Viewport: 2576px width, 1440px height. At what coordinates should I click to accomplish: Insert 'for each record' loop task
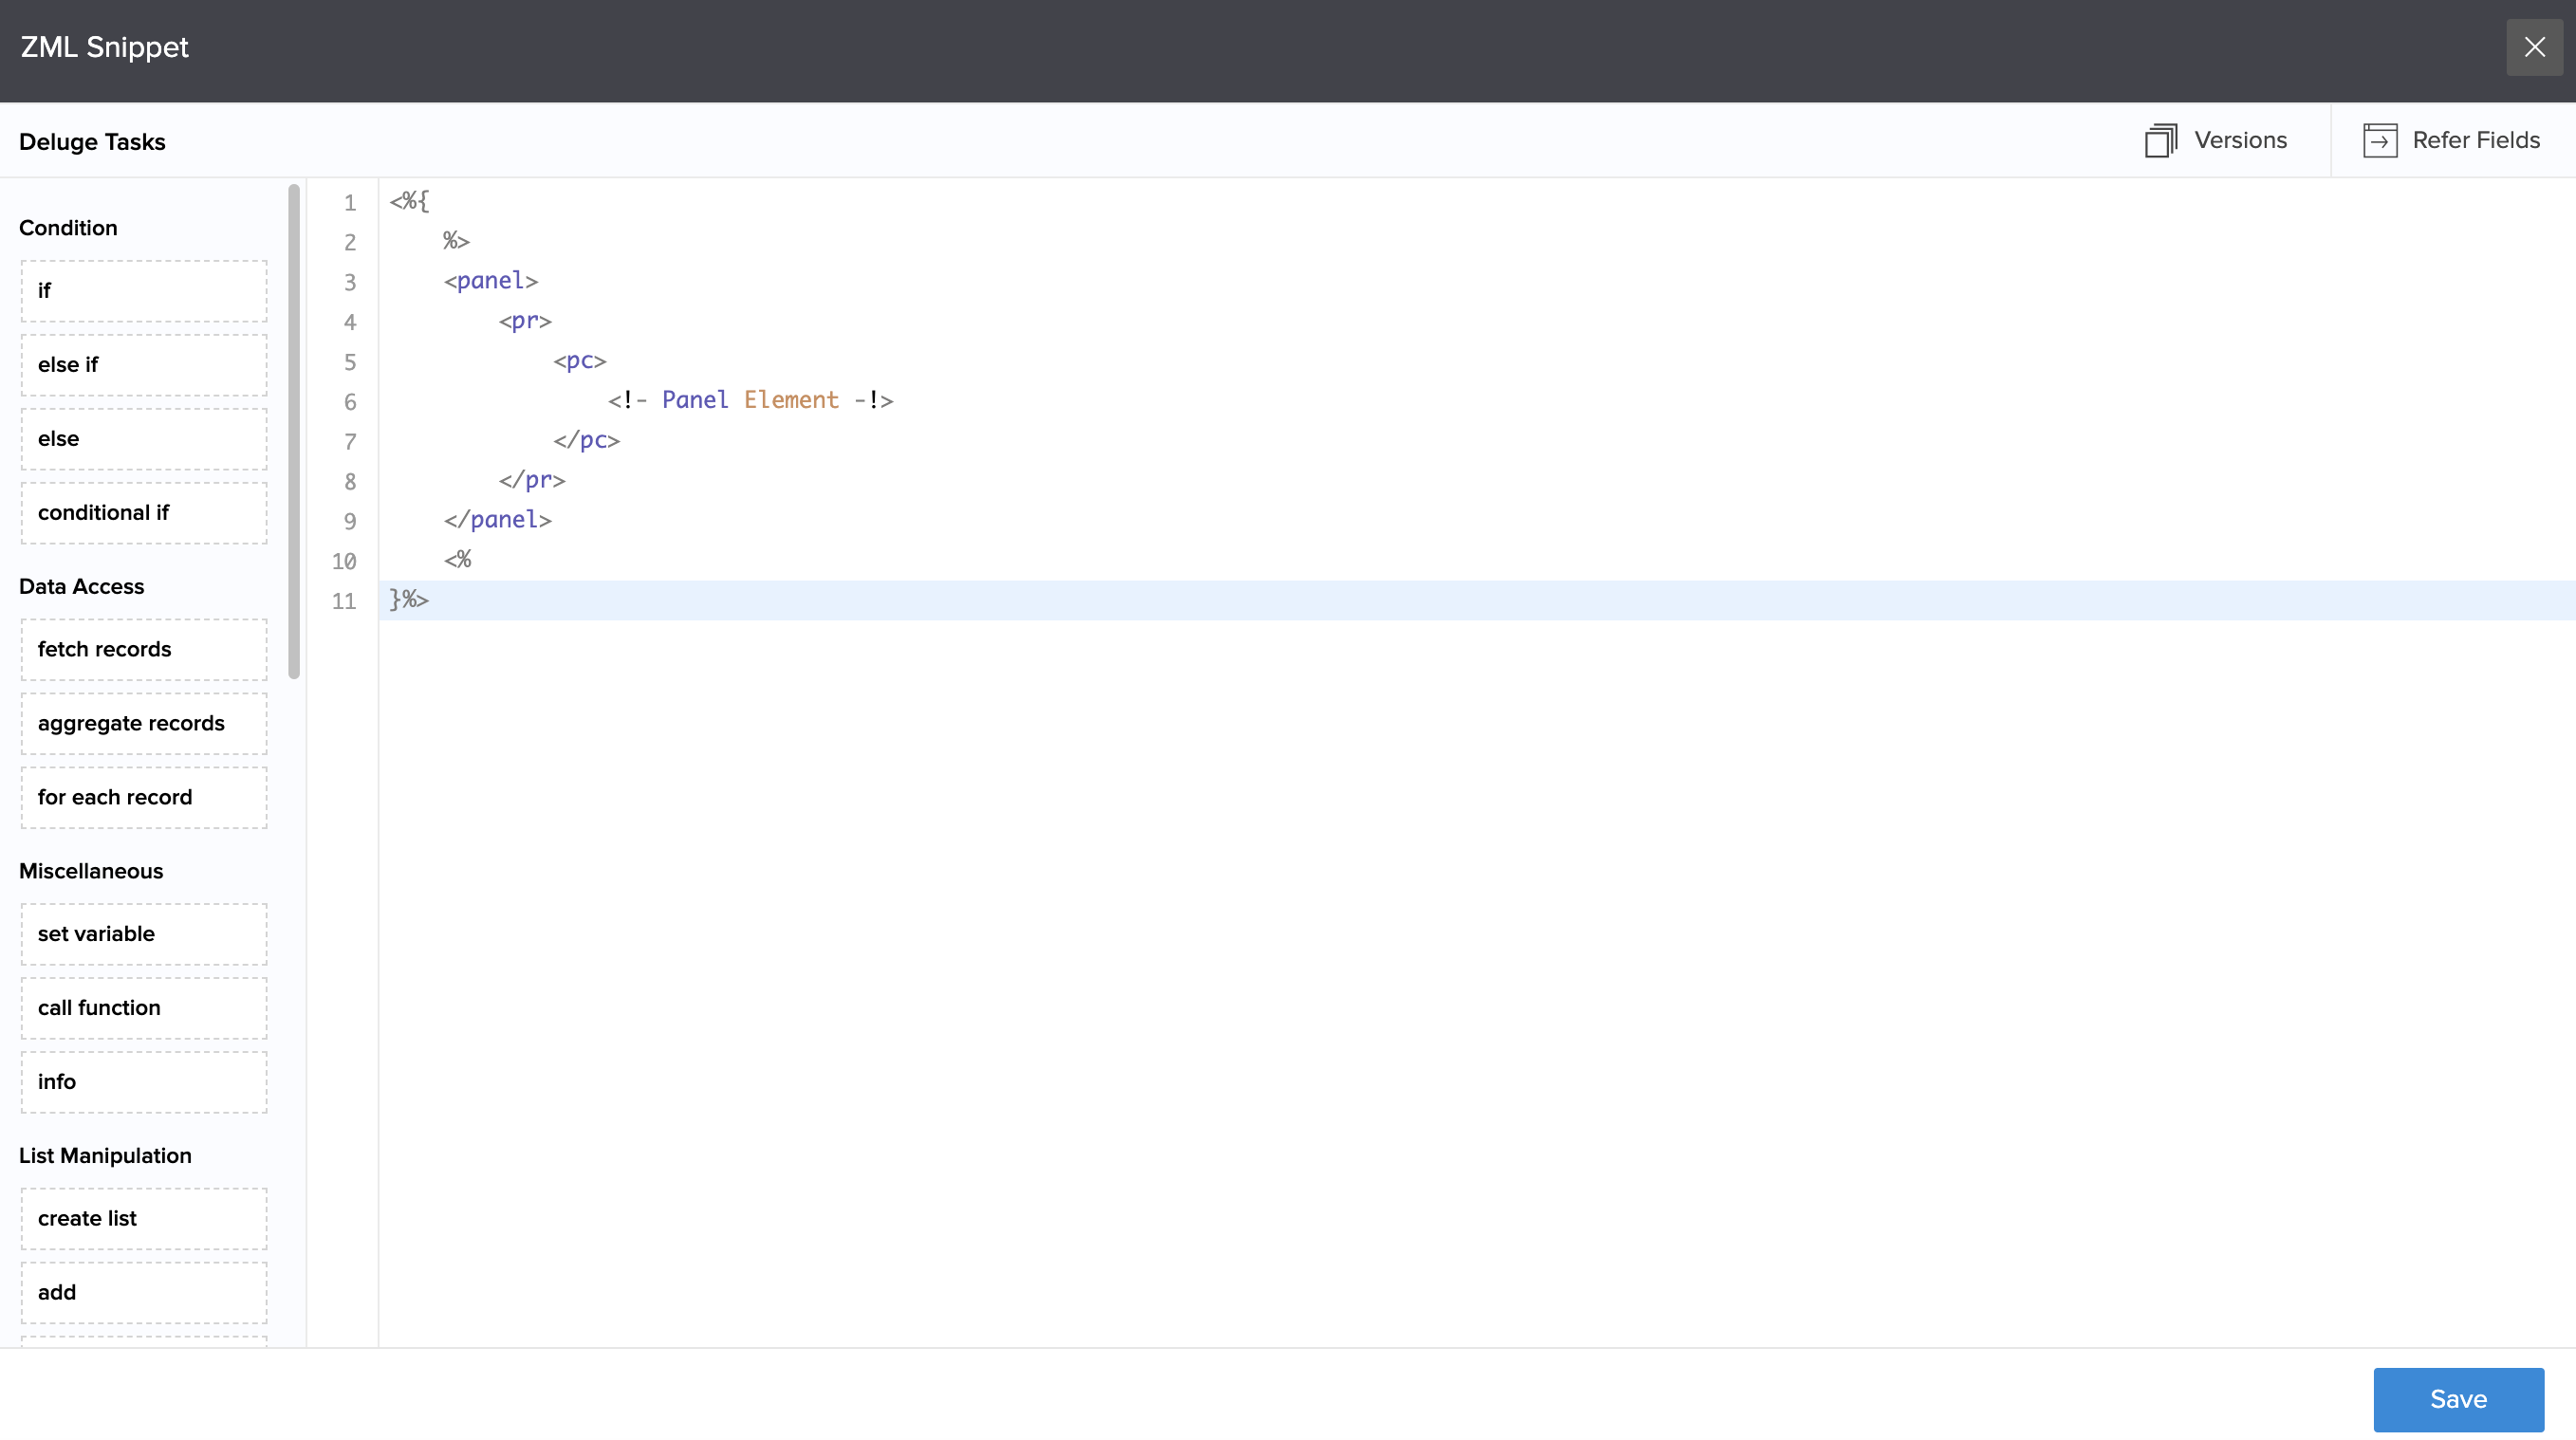point(144,798)
